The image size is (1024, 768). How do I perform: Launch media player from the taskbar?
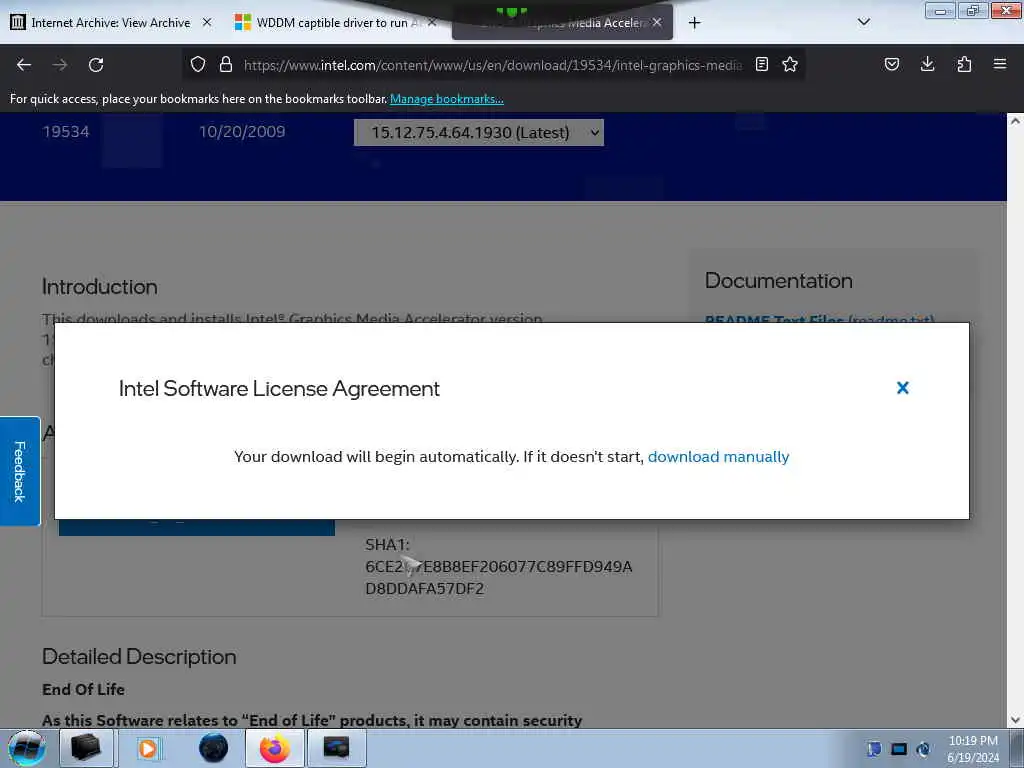(148, 748)
